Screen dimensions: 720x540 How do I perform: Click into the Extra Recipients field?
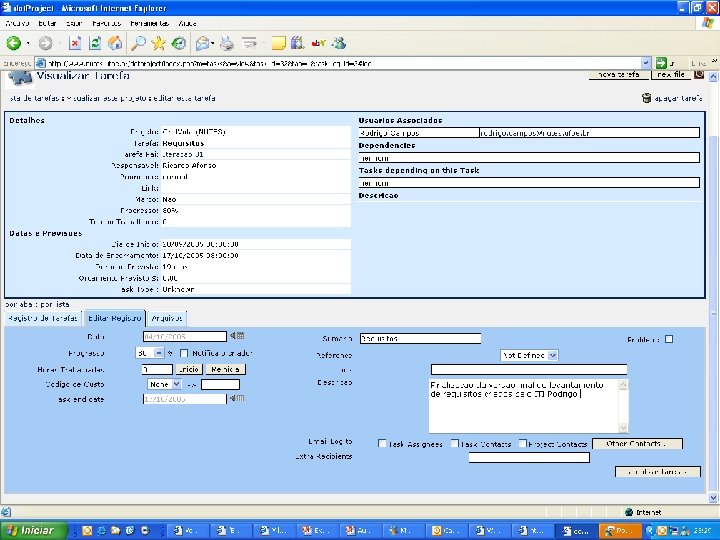(529, 457)
